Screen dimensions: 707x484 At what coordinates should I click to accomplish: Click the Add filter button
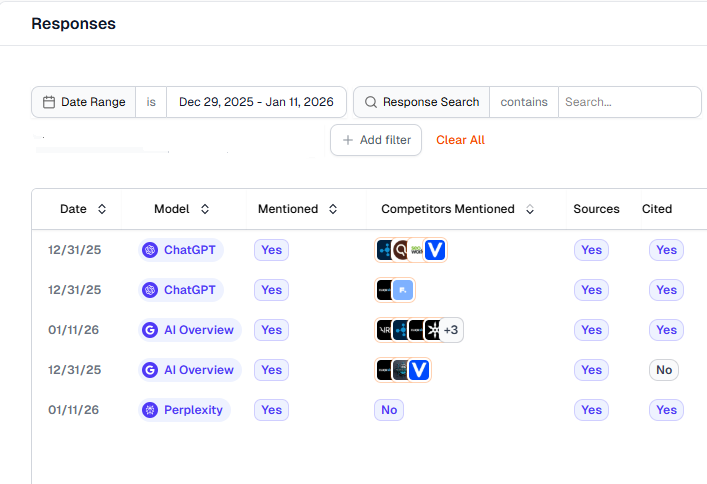(376, 140)
